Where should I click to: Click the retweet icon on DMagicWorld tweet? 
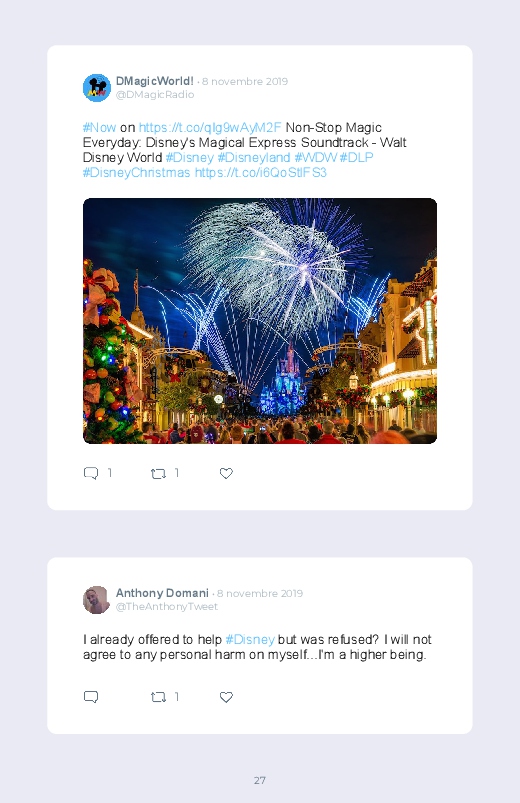click(158, 474)
